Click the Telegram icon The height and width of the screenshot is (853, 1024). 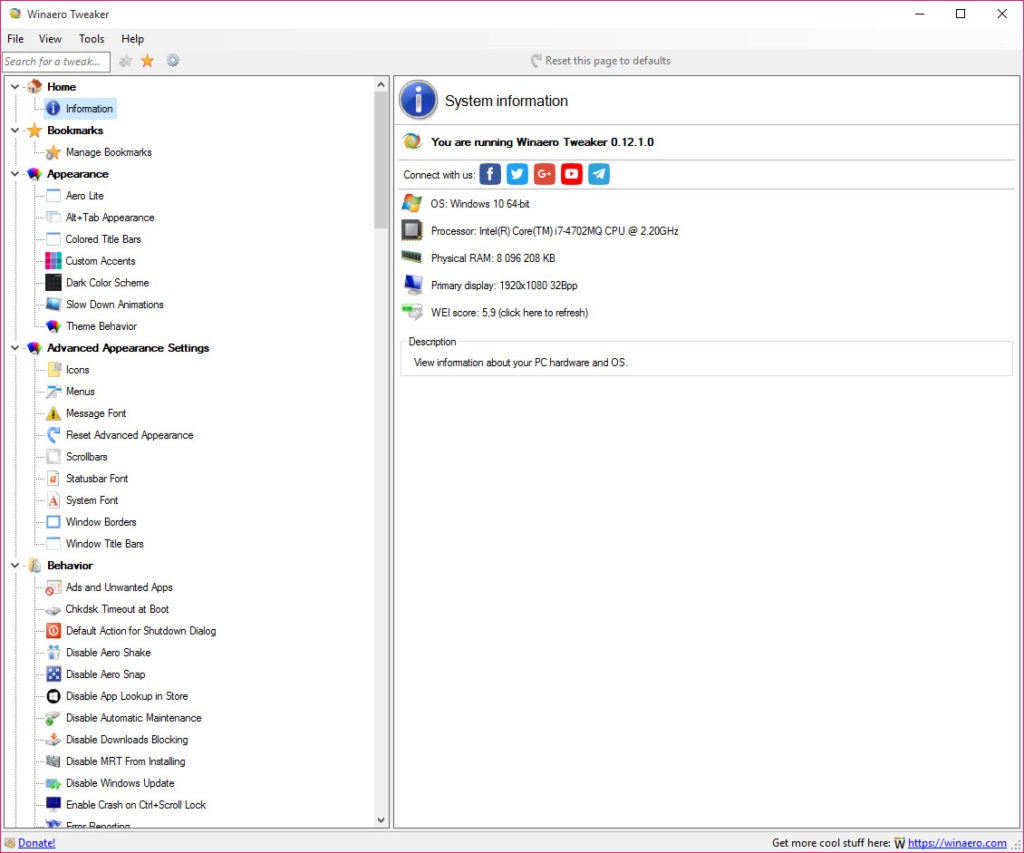click(599, 174)
